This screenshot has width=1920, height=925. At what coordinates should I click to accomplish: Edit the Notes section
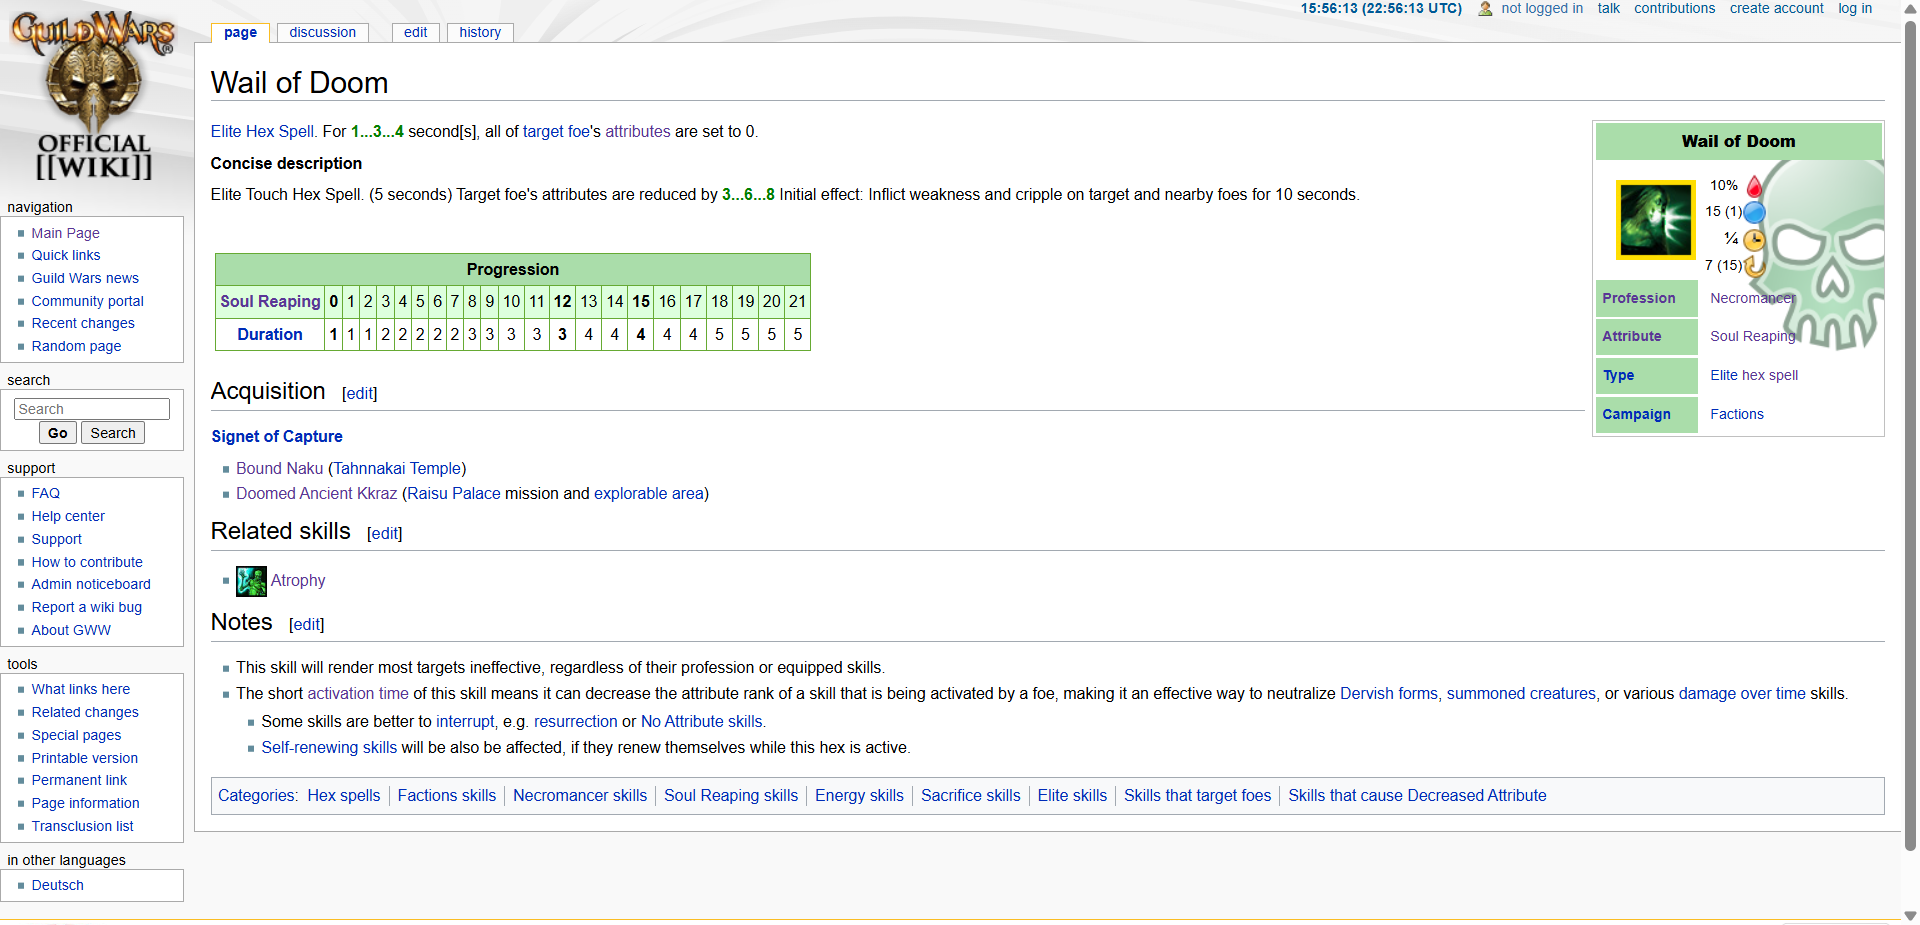tap(306, 624)
